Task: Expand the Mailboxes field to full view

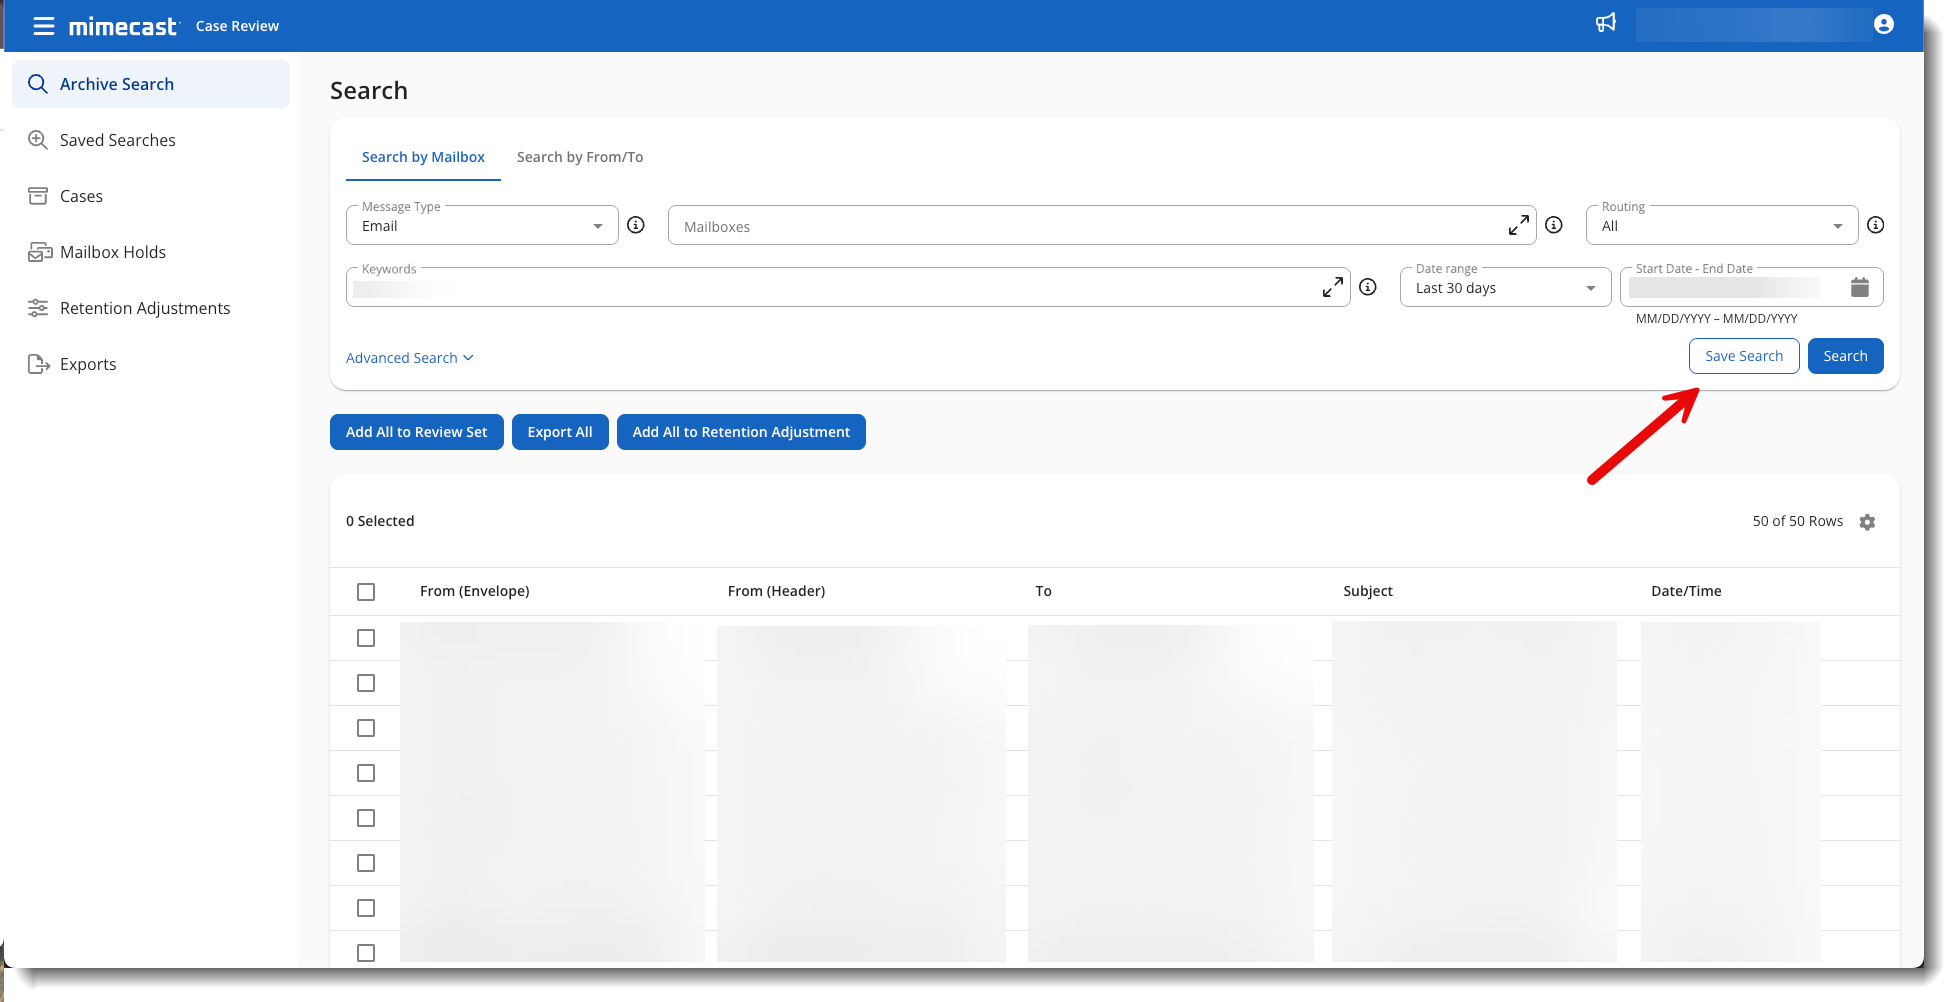Action: click(1518, 225)
